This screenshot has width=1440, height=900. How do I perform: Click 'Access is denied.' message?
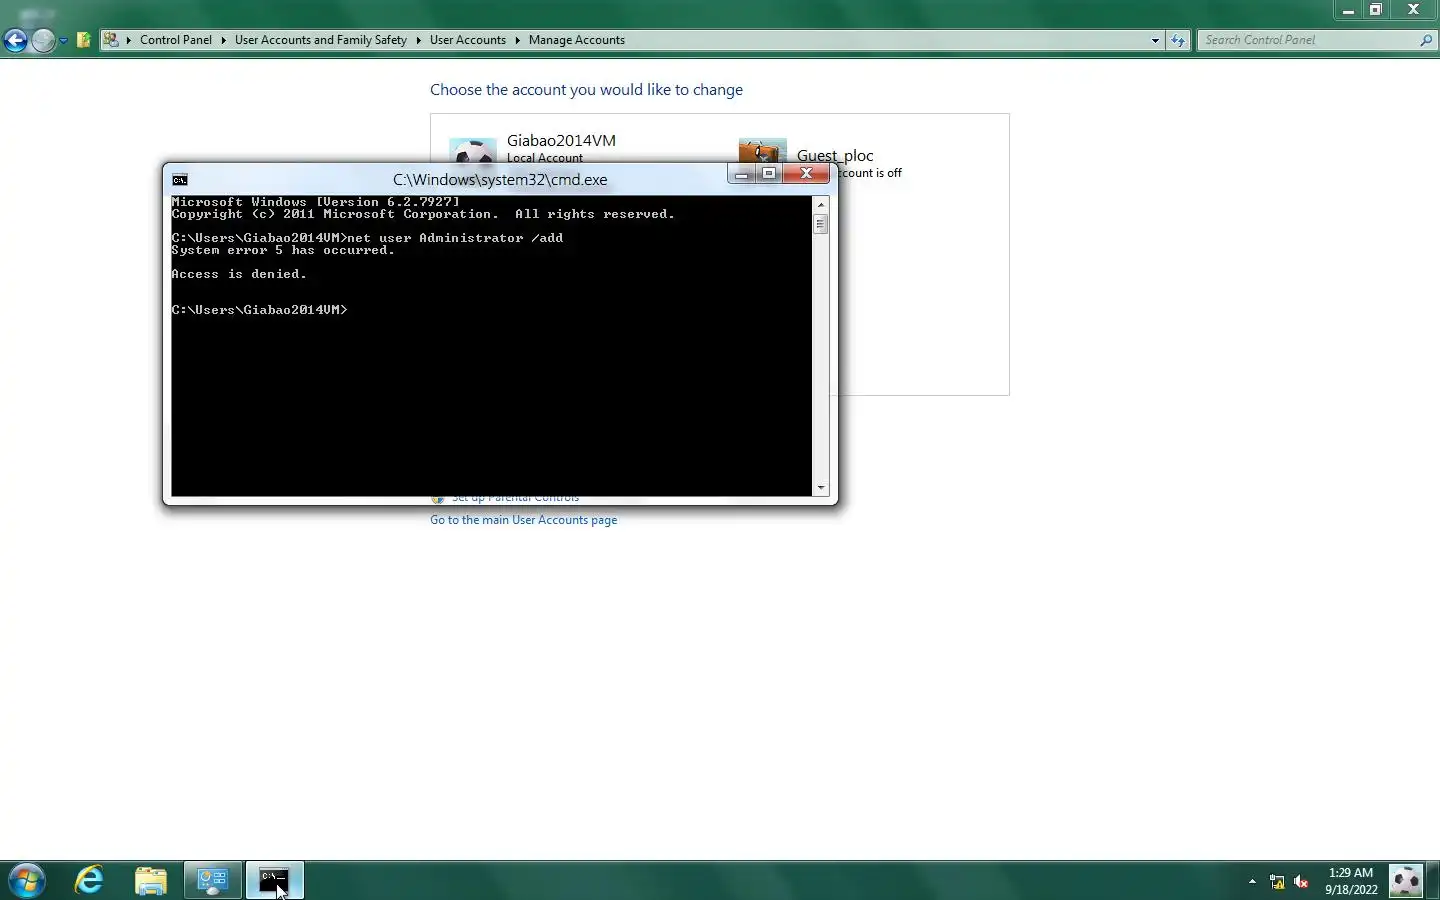239,274
